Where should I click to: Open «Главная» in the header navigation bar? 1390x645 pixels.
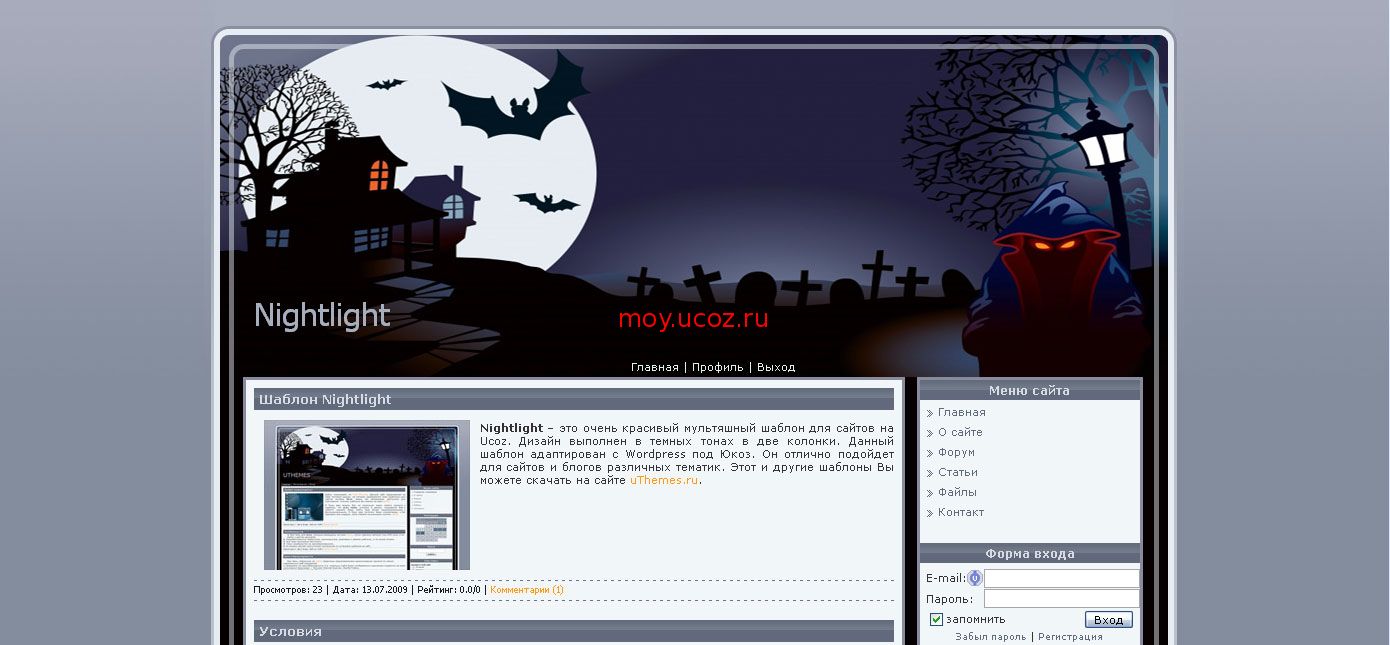(654, 367)
